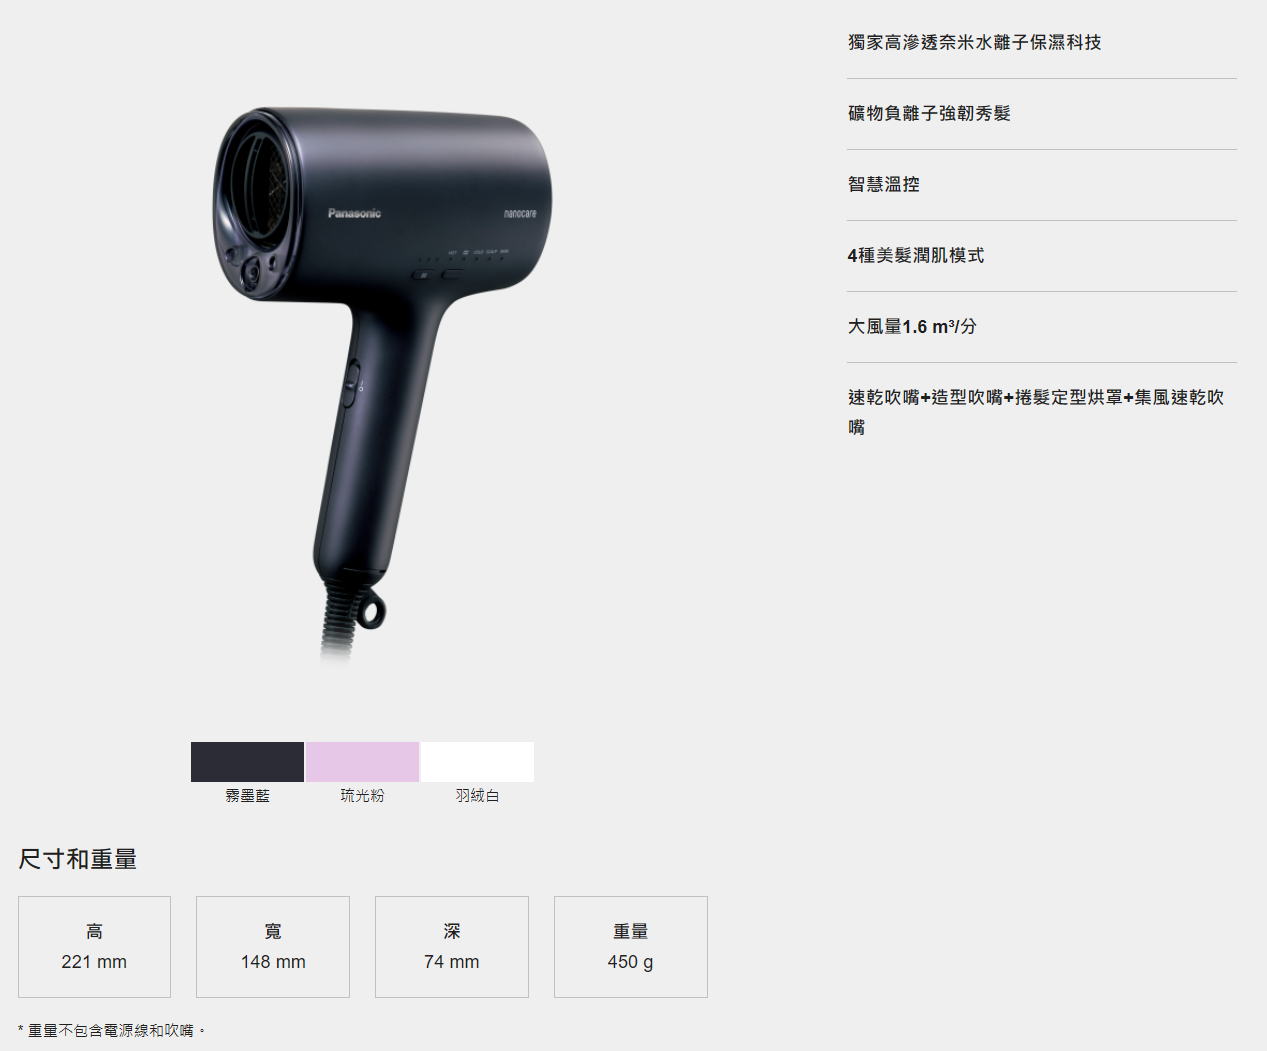Click the 速乾吹嘴 nozzle accessories feature text
Viewport: 1267px width, 1051px height.
click(x=1035, y=398)
